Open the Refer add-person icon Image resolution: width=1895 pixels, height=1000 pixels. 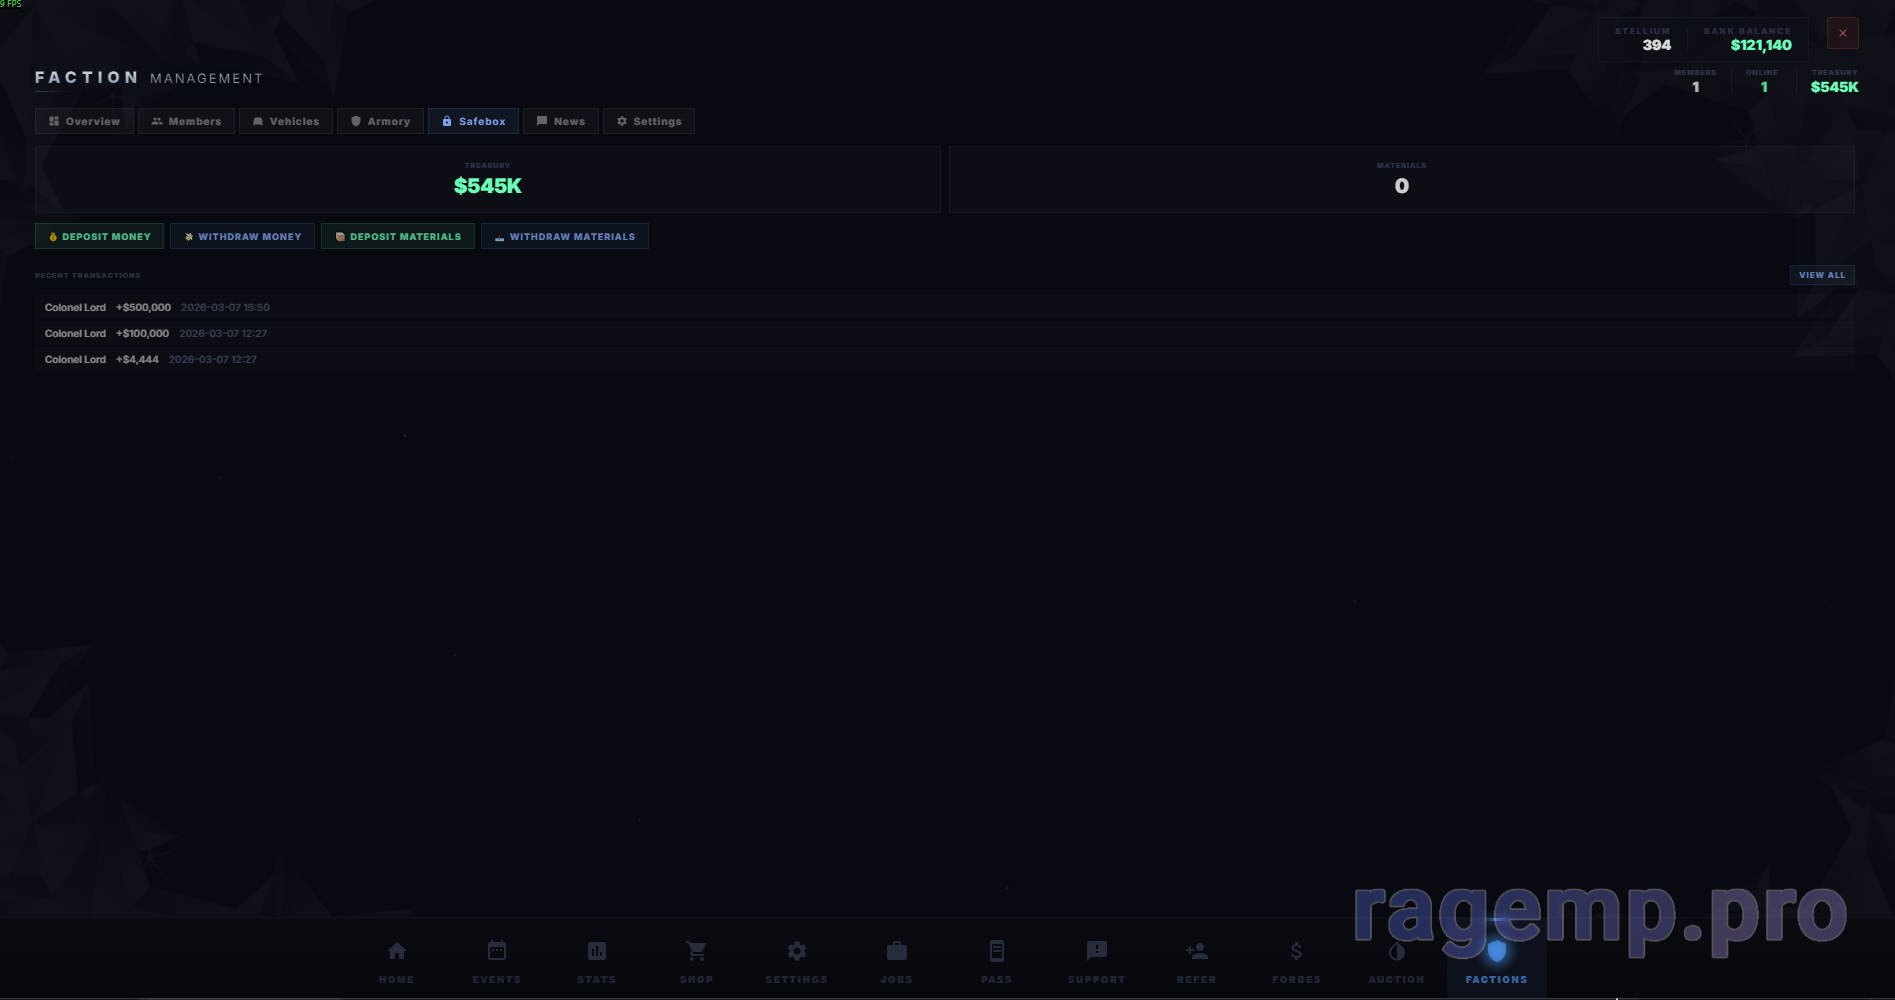tap(1197, 952)
